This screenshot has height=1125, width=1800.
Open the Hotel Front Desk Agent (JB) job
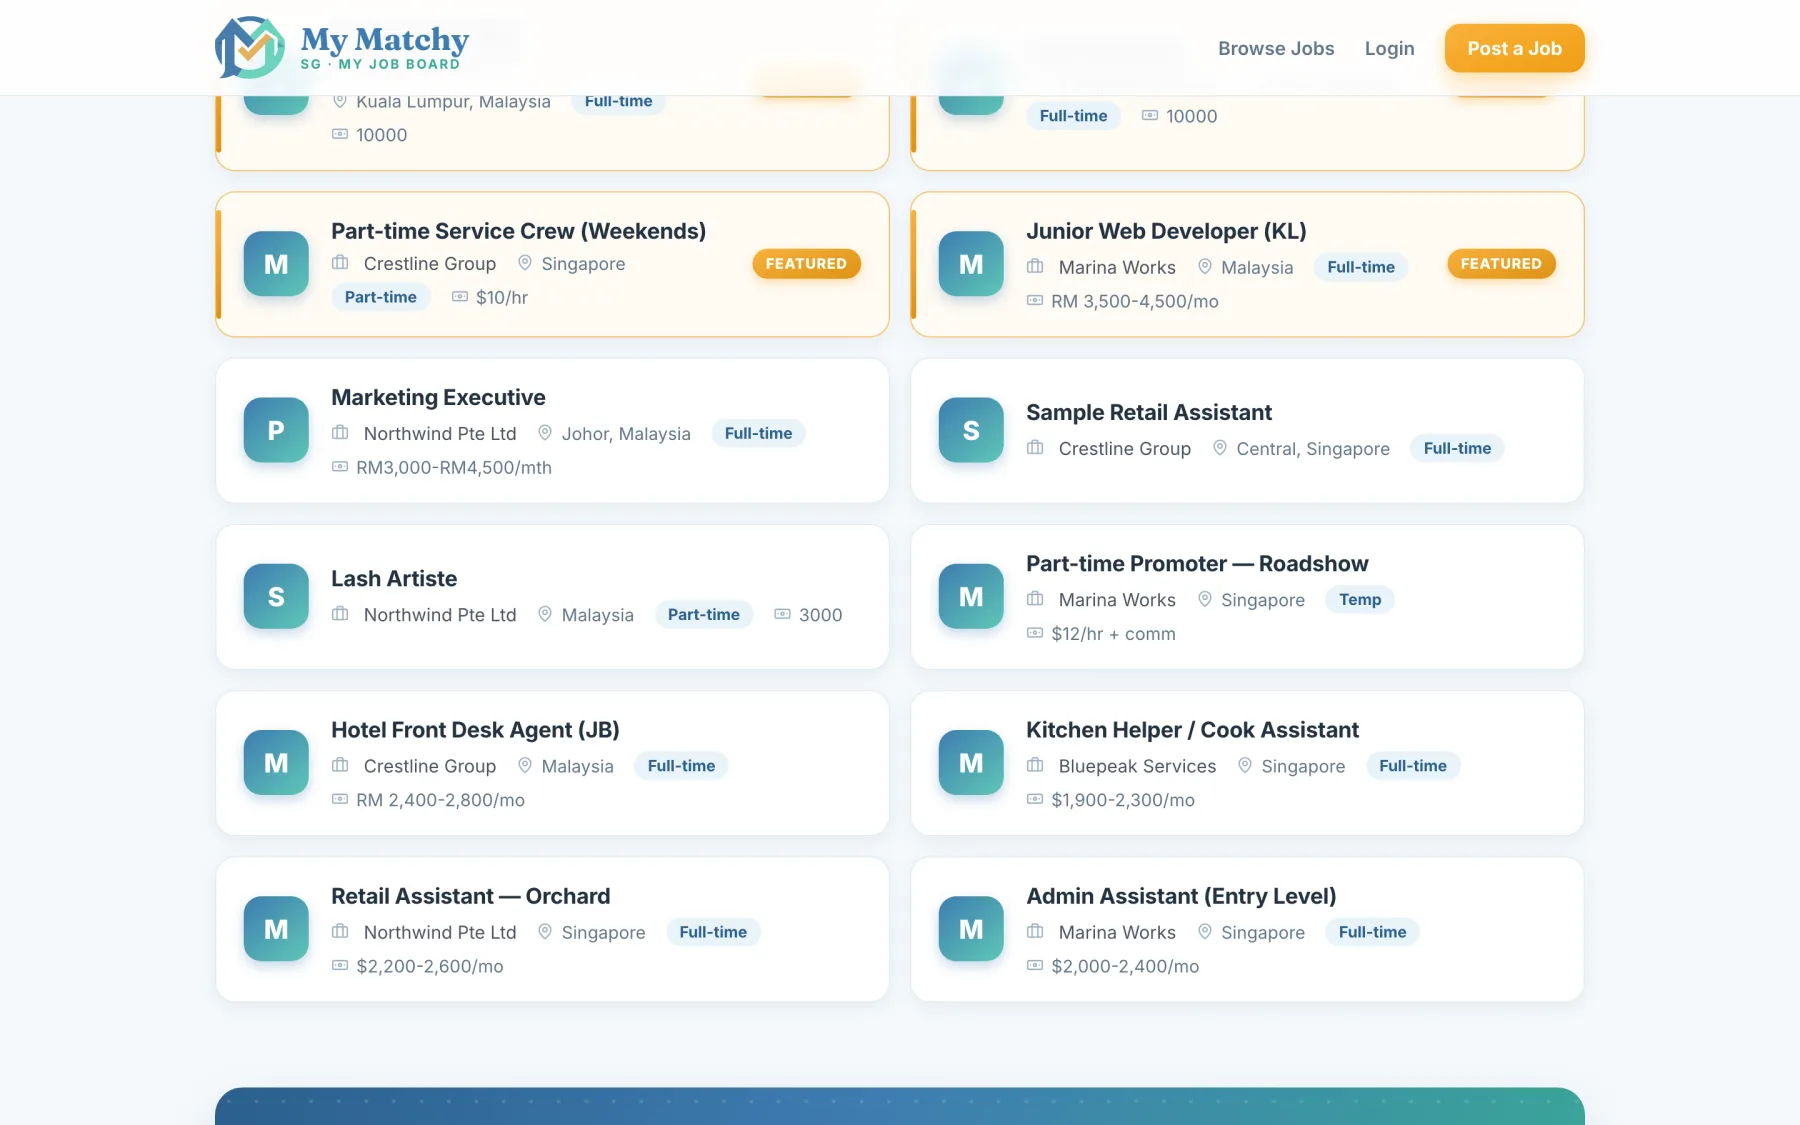point(475,730)
